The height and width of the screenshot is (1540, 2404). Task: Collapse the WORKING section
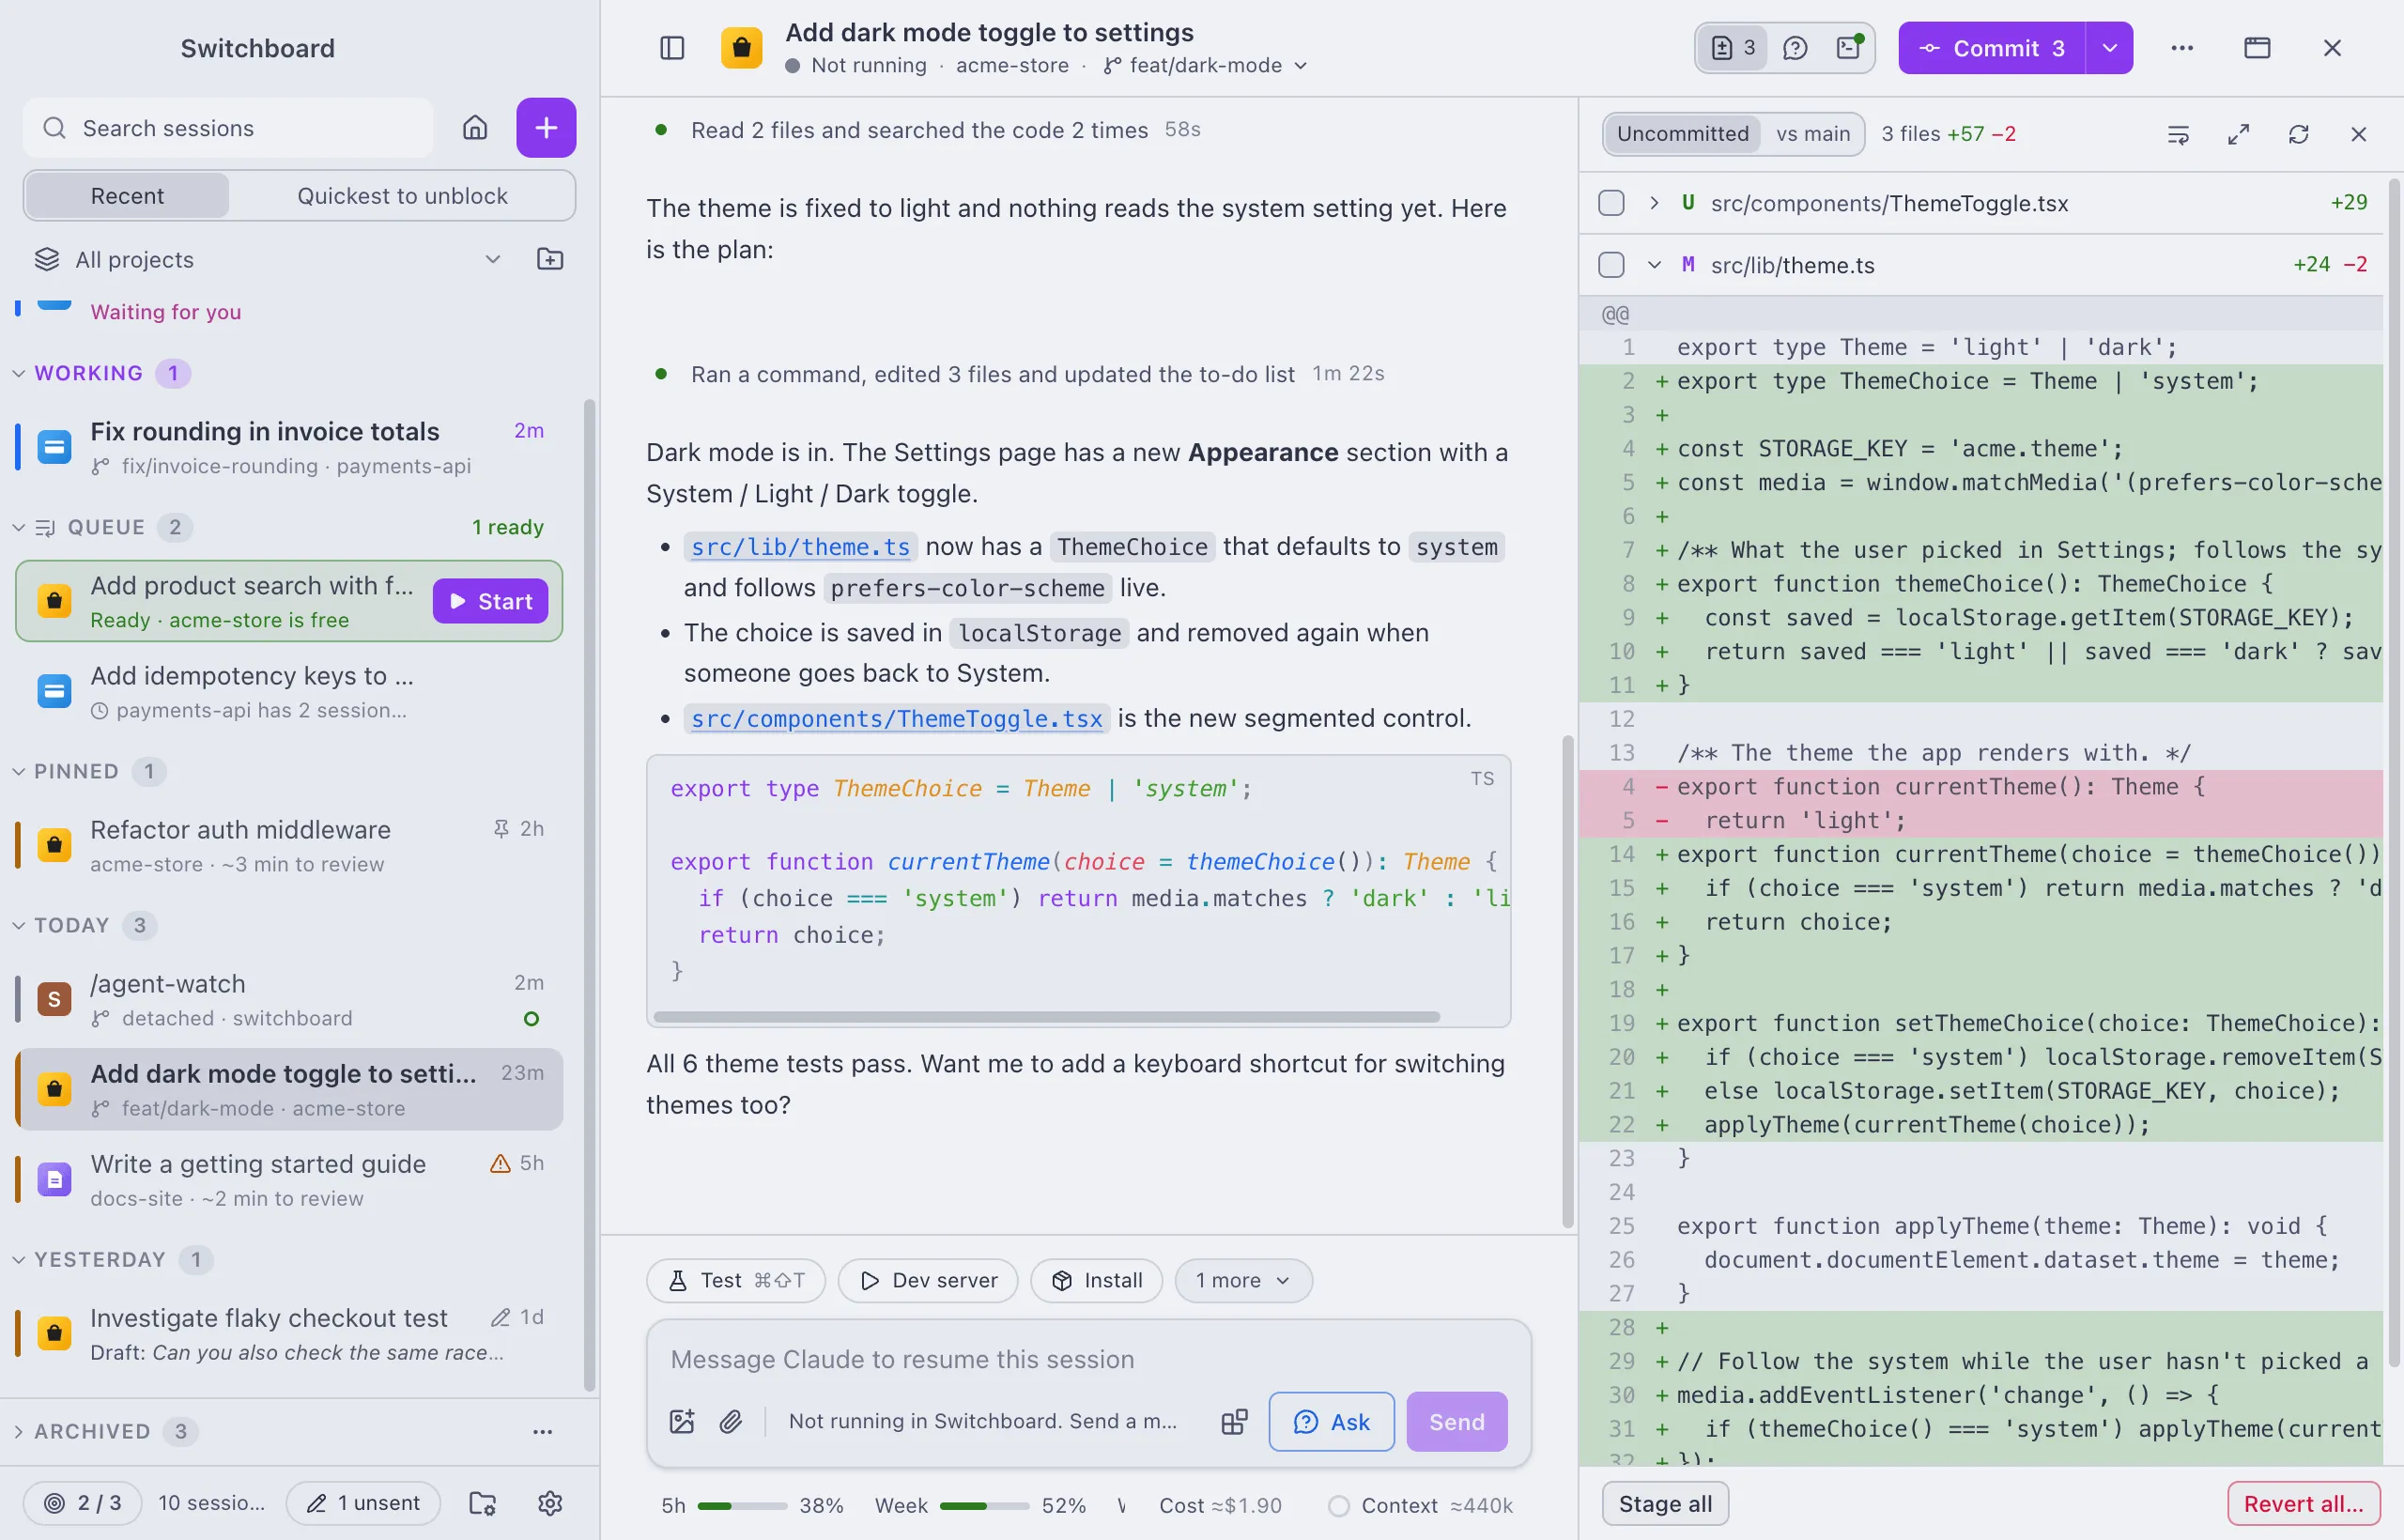[x=18, y=373]
